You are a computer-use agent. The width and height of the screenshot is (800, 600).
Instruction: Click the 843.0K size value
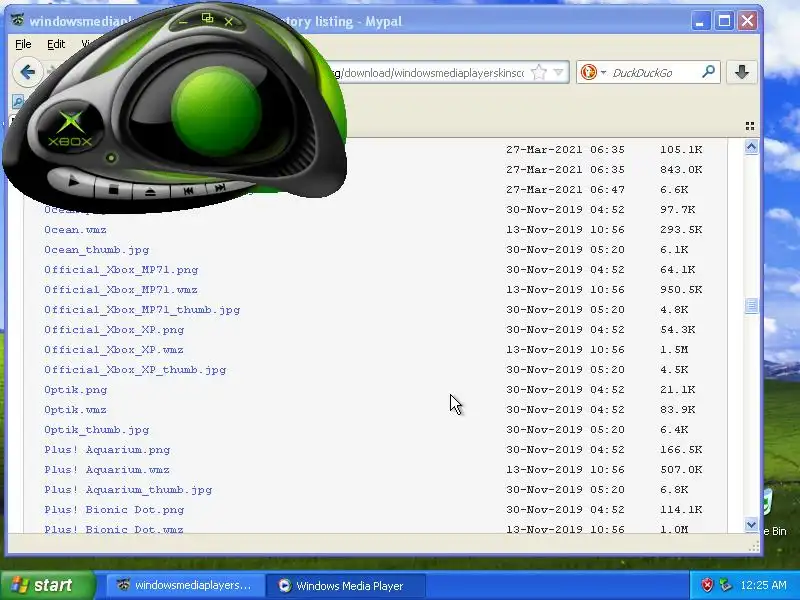[681, 170]
